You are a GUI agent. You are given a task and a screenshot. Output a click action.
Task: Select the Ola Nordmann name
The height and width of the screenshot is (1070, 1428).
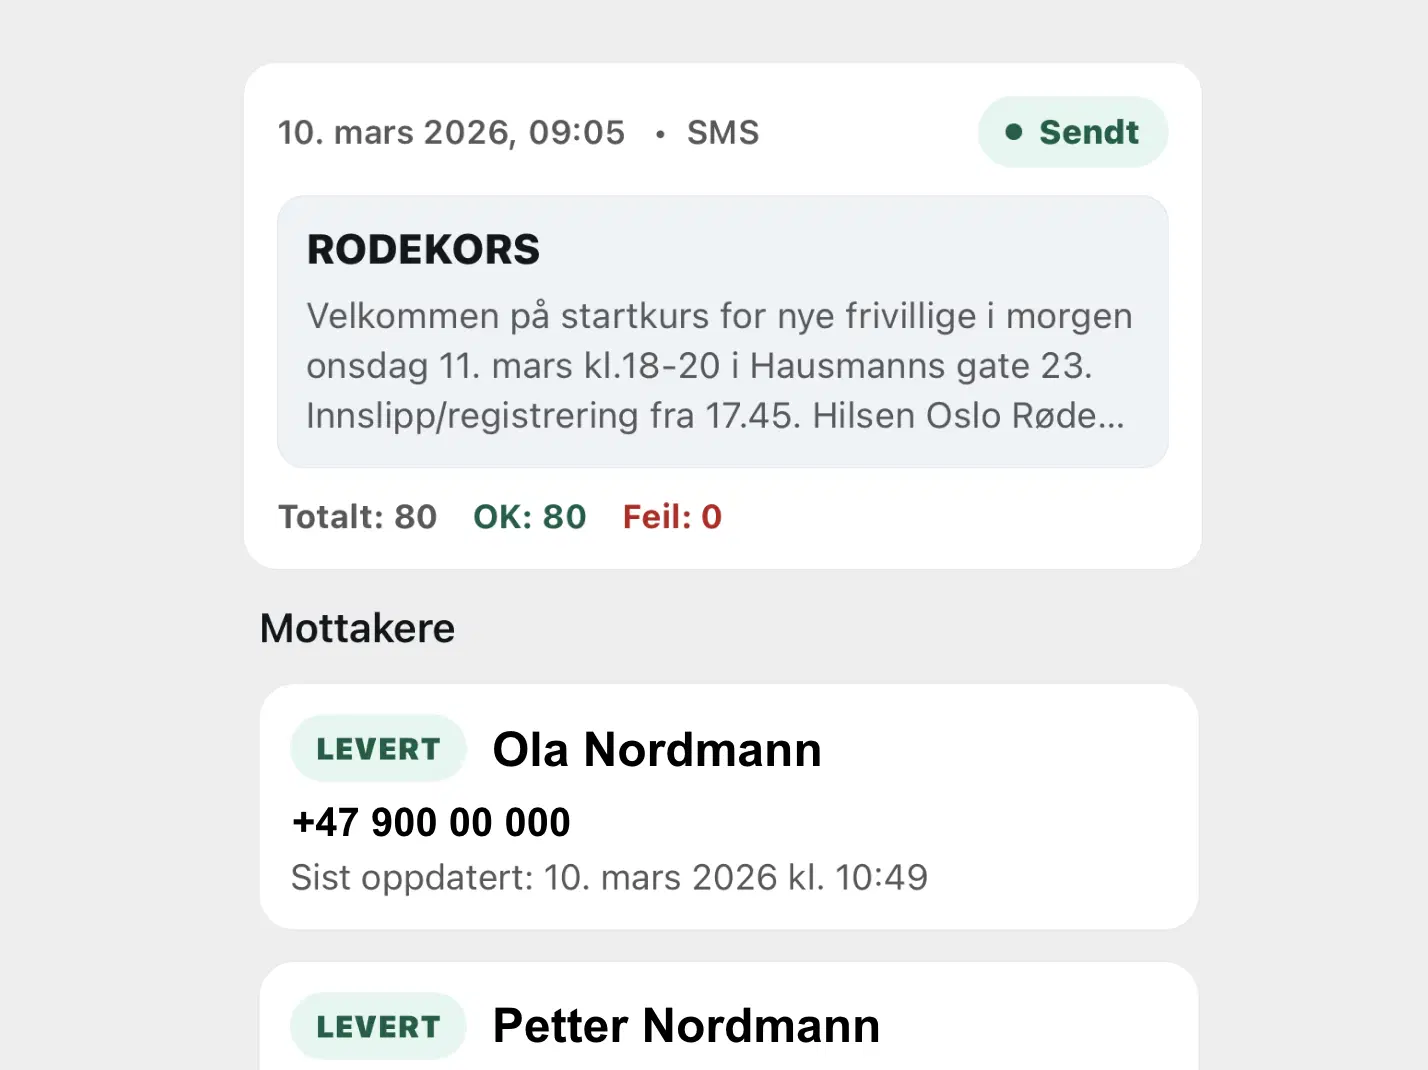tap(657, 749)
